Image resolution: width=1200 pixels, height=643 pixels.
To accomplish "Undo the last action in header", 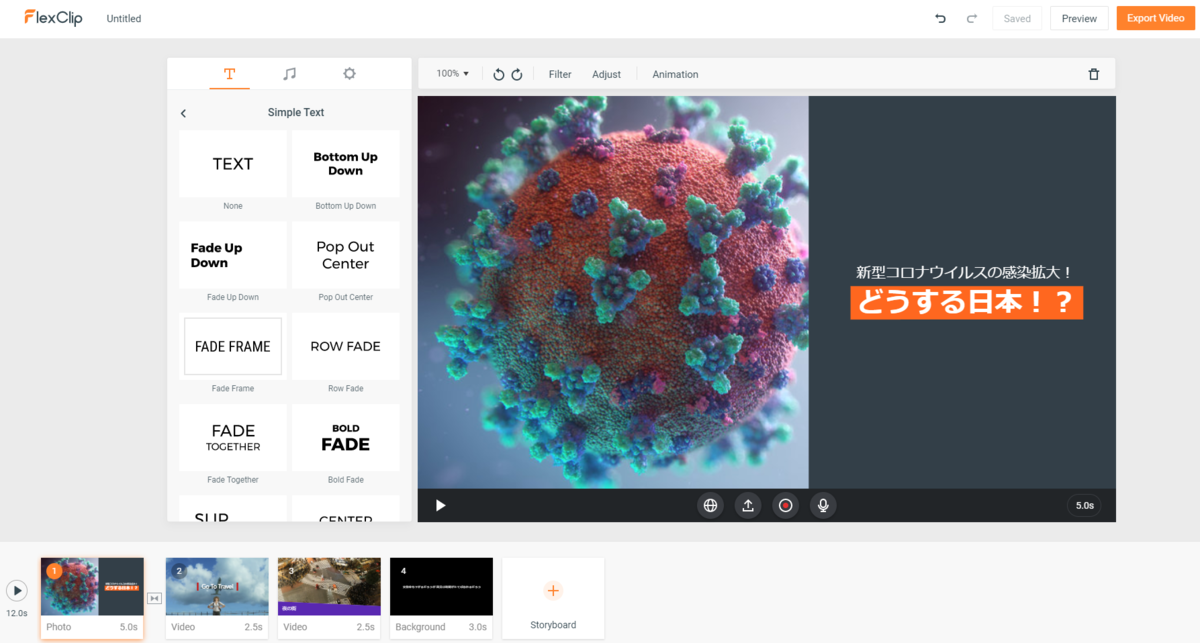I will (940, 18).
